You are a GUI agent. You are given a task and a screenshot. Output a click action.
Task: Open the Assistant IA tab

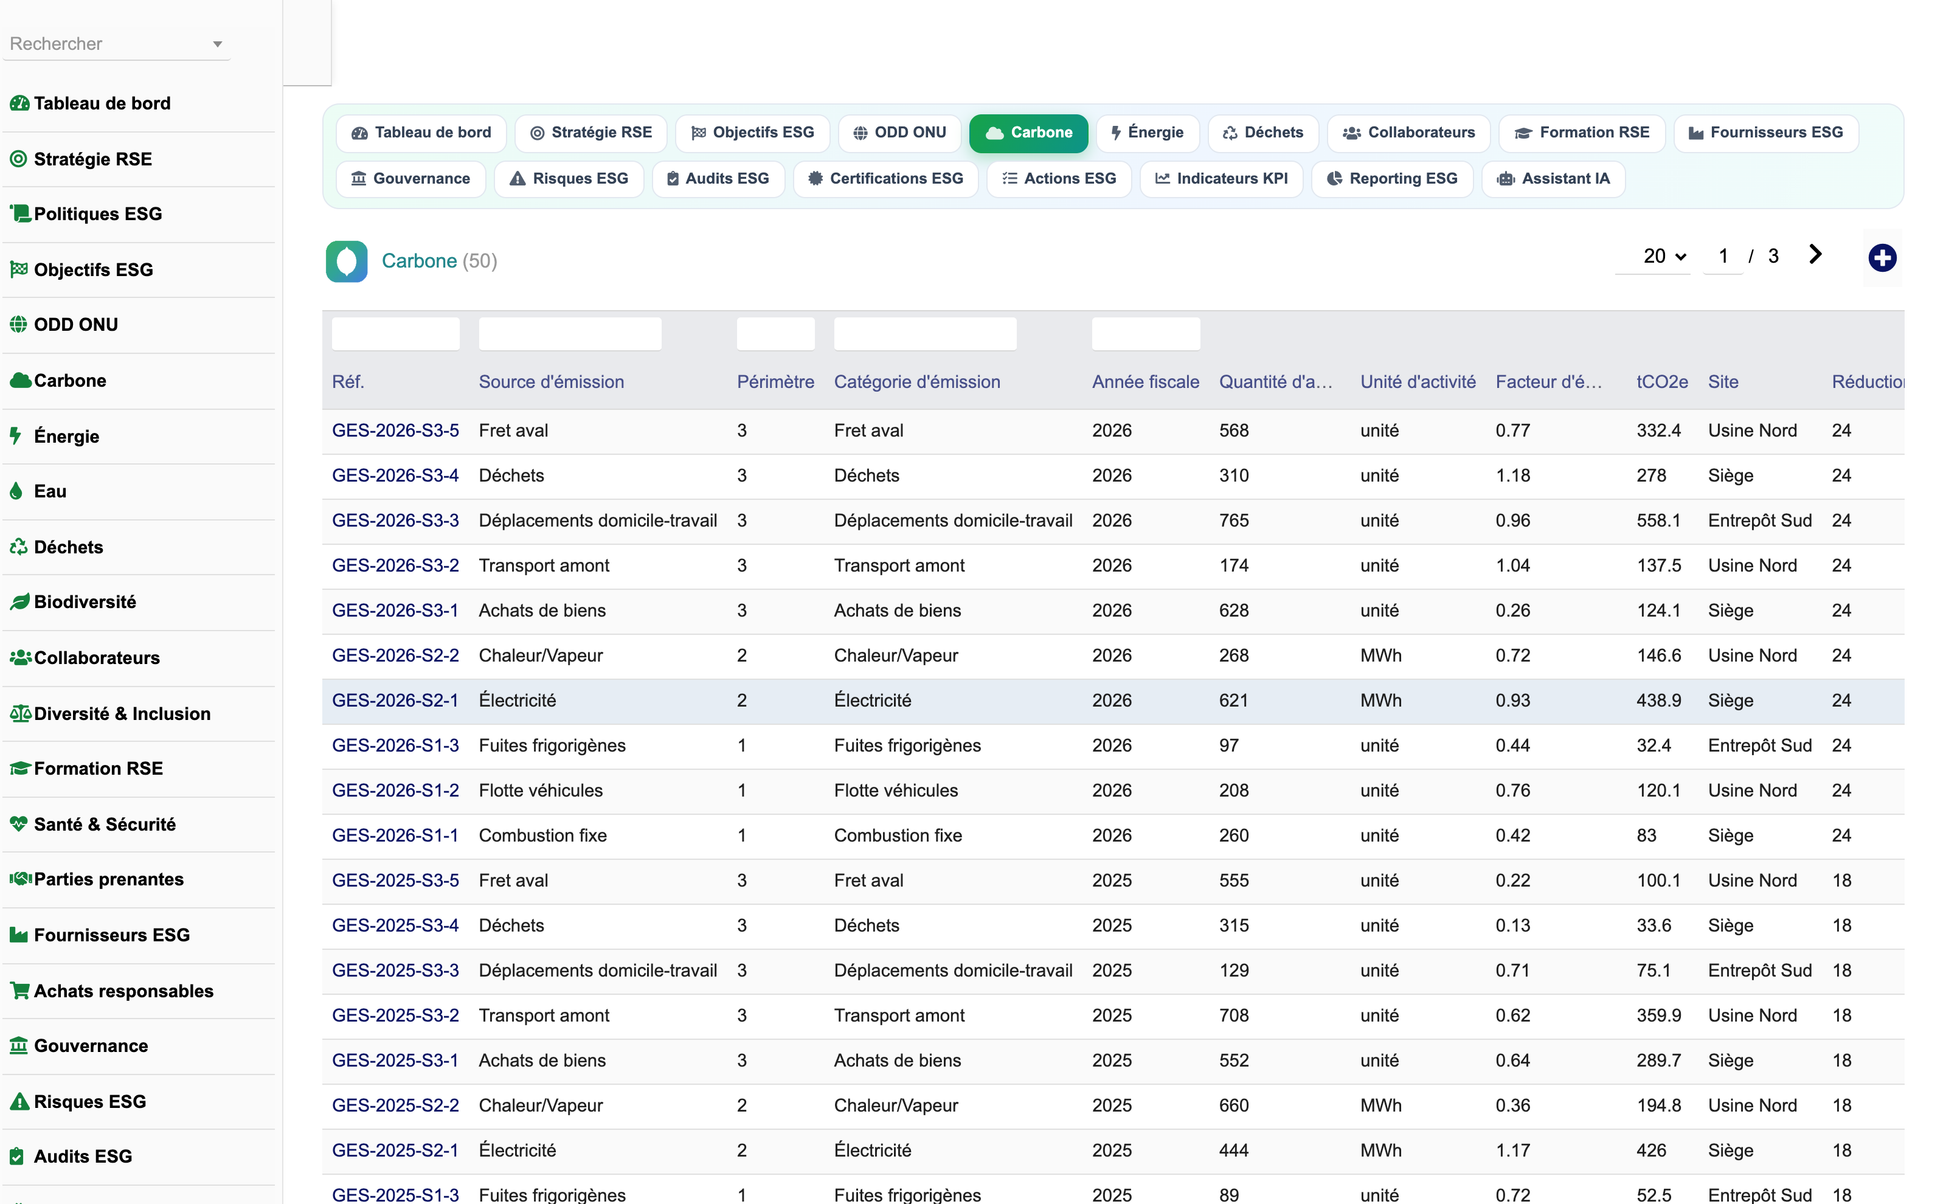point(1553,179)
